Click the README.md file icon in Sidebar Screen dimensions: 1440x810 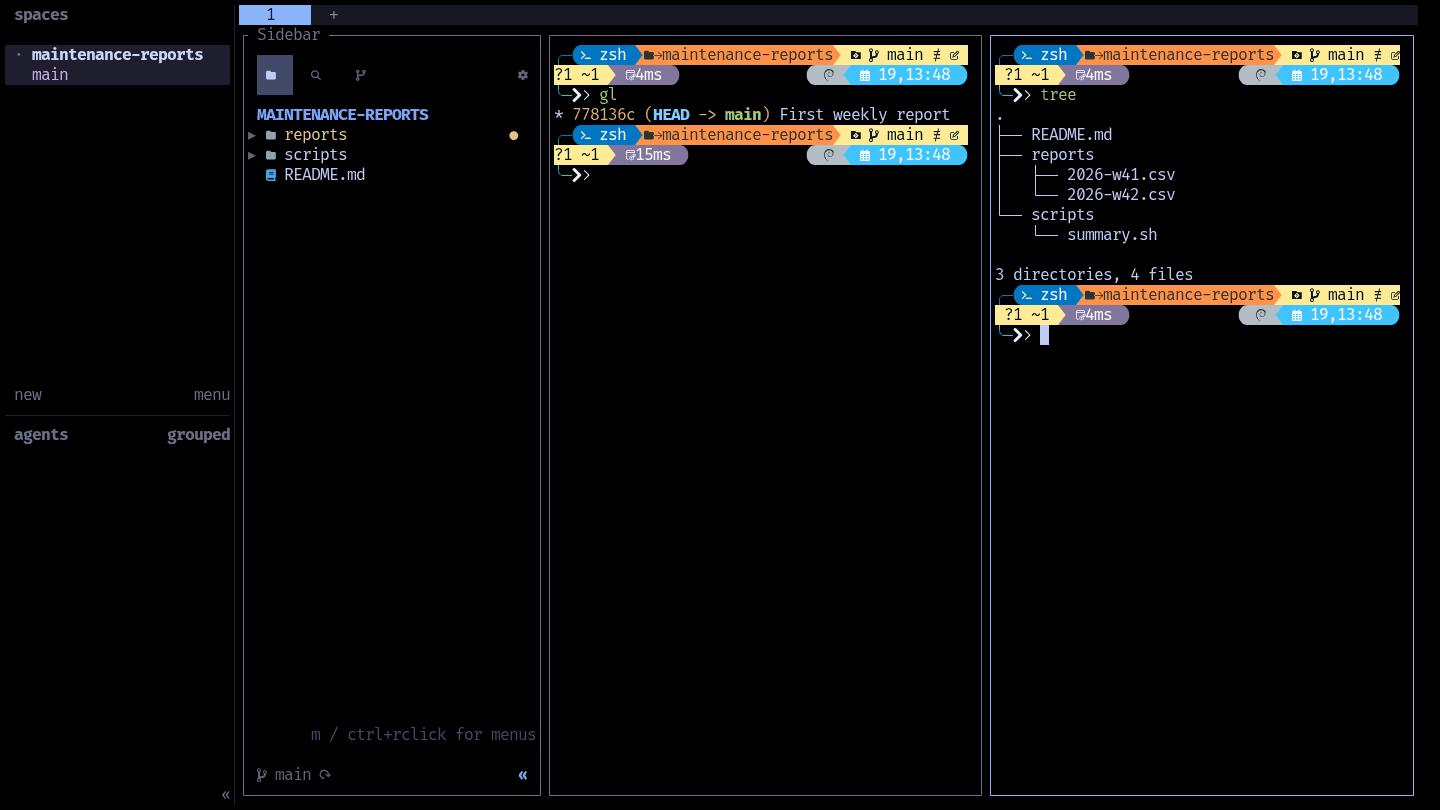click(x=271, y=175)
